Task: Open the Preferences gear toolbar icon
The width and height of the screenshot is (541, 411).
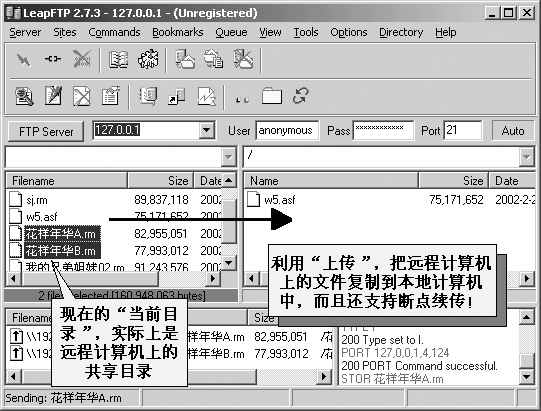Action: tap(148, 59)
